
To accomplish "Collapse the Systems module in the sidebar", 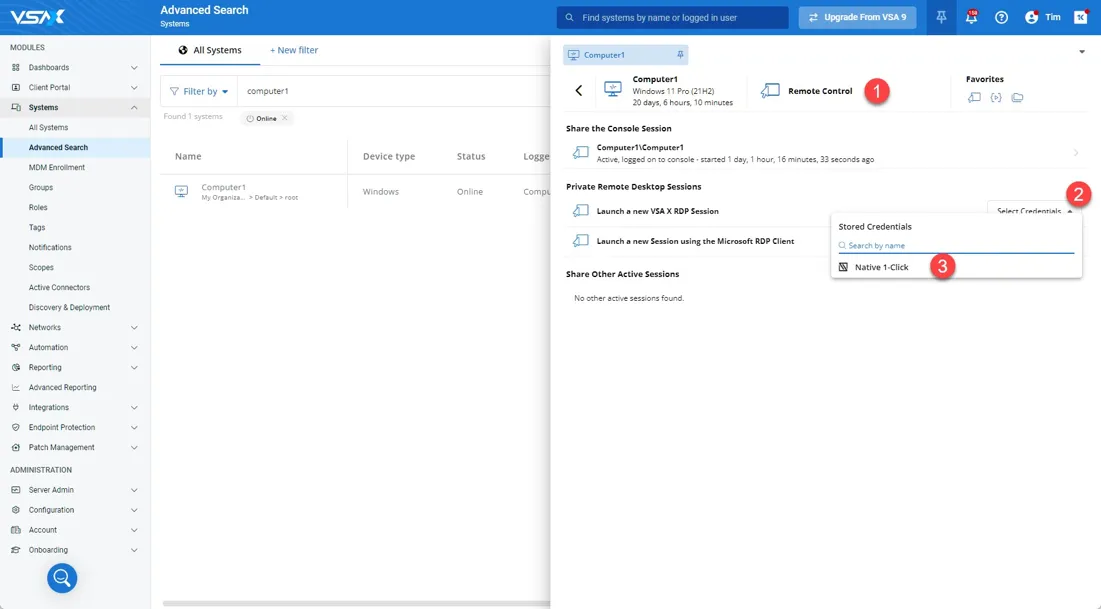I will (134, 107).
